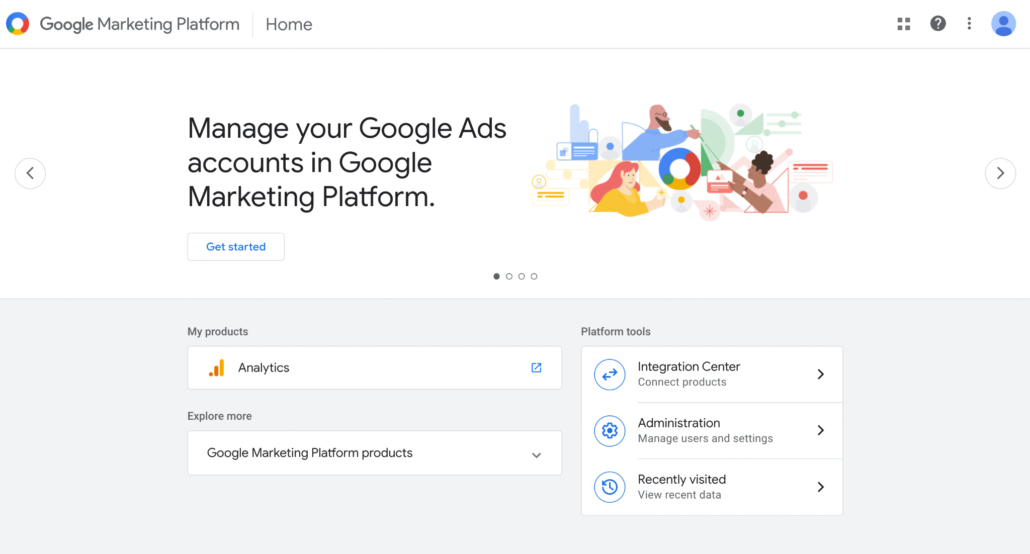1030x554 pixels.
Task: Click the Explore more heading
Action: 219,416
